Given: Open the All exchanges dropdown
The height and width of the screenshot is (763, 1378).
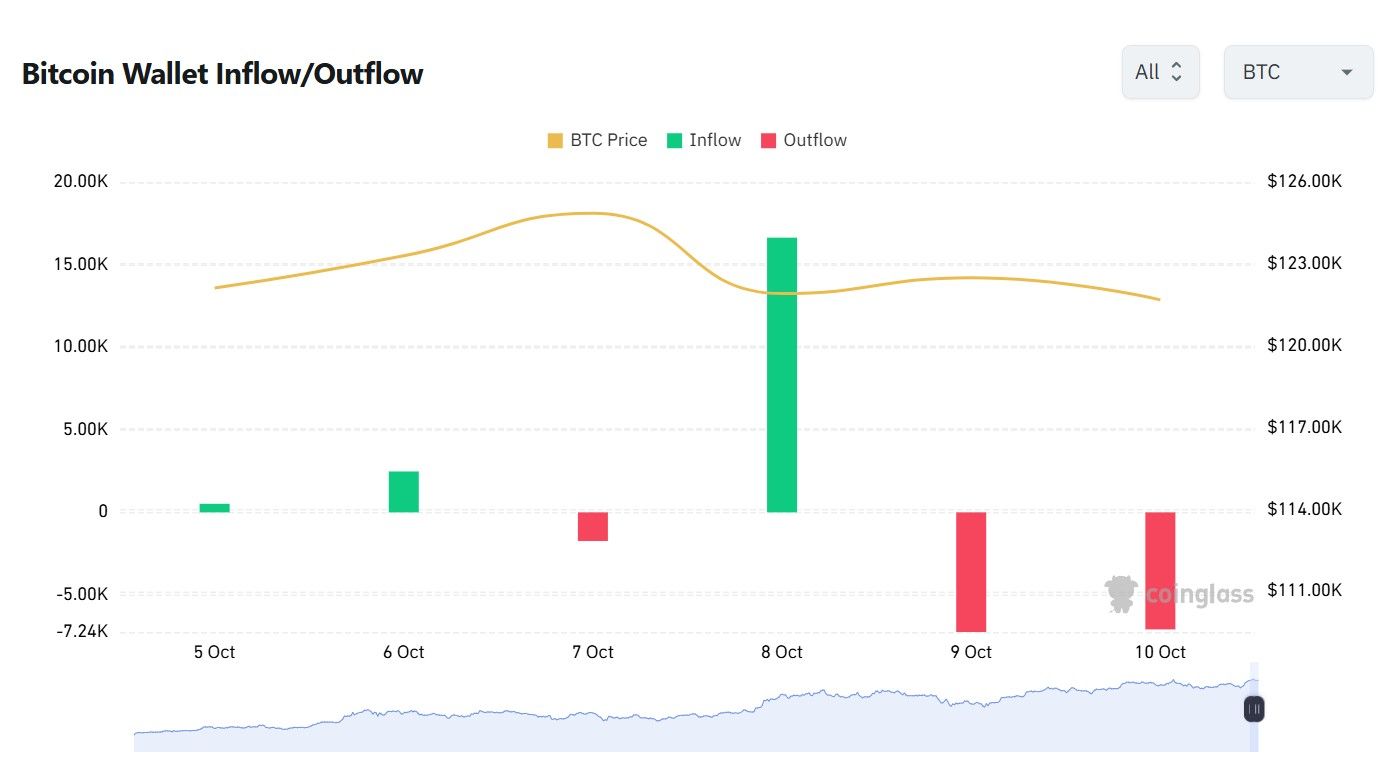Looking at the screenshot, I should (1160, 72).
